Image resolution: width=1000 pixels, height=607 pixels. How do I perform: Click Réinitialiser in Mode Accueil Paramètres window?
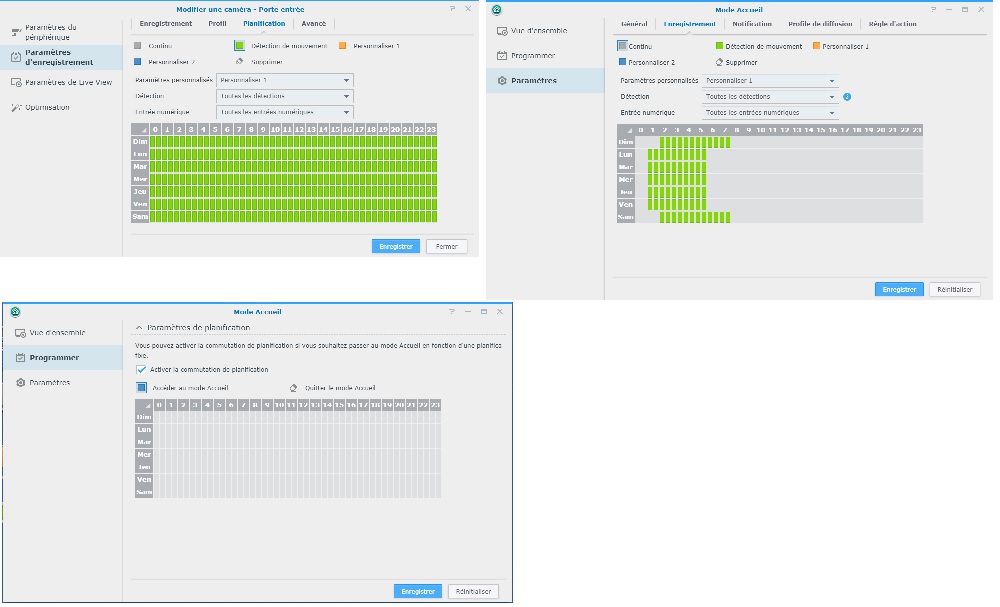click(955, 289)
